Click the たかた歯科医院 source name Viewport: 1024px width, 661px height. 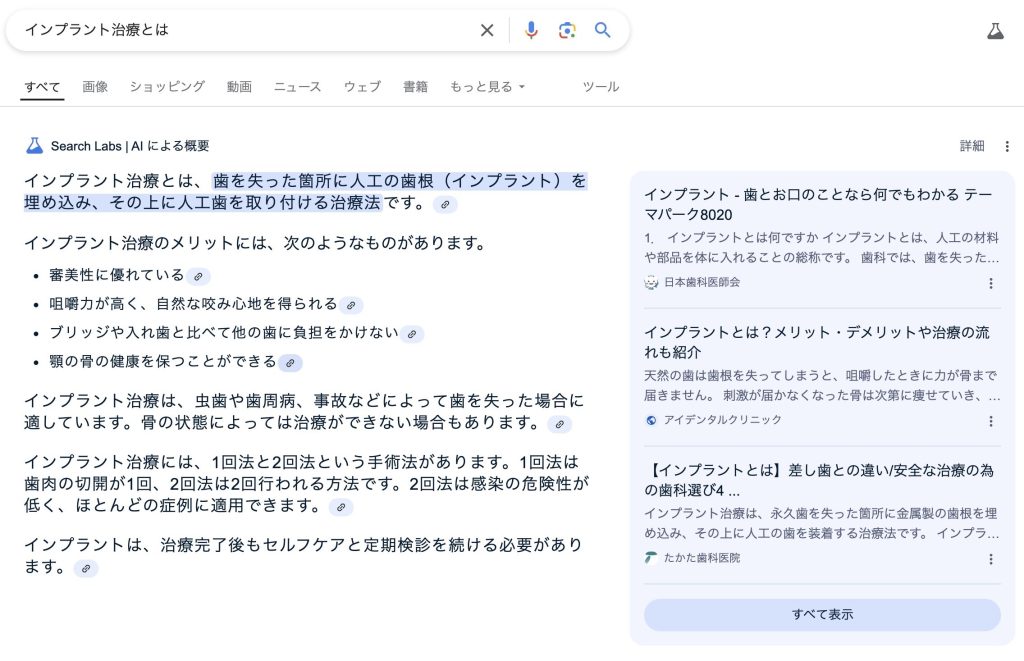[x=702, y=558]
